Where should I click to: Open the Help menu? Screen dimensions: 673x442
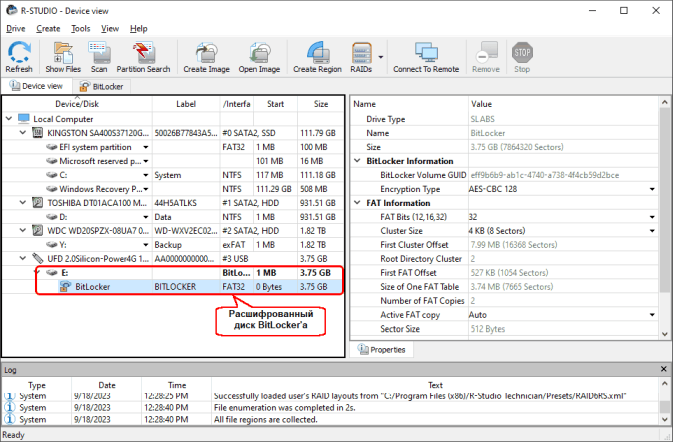pos(139,28)
